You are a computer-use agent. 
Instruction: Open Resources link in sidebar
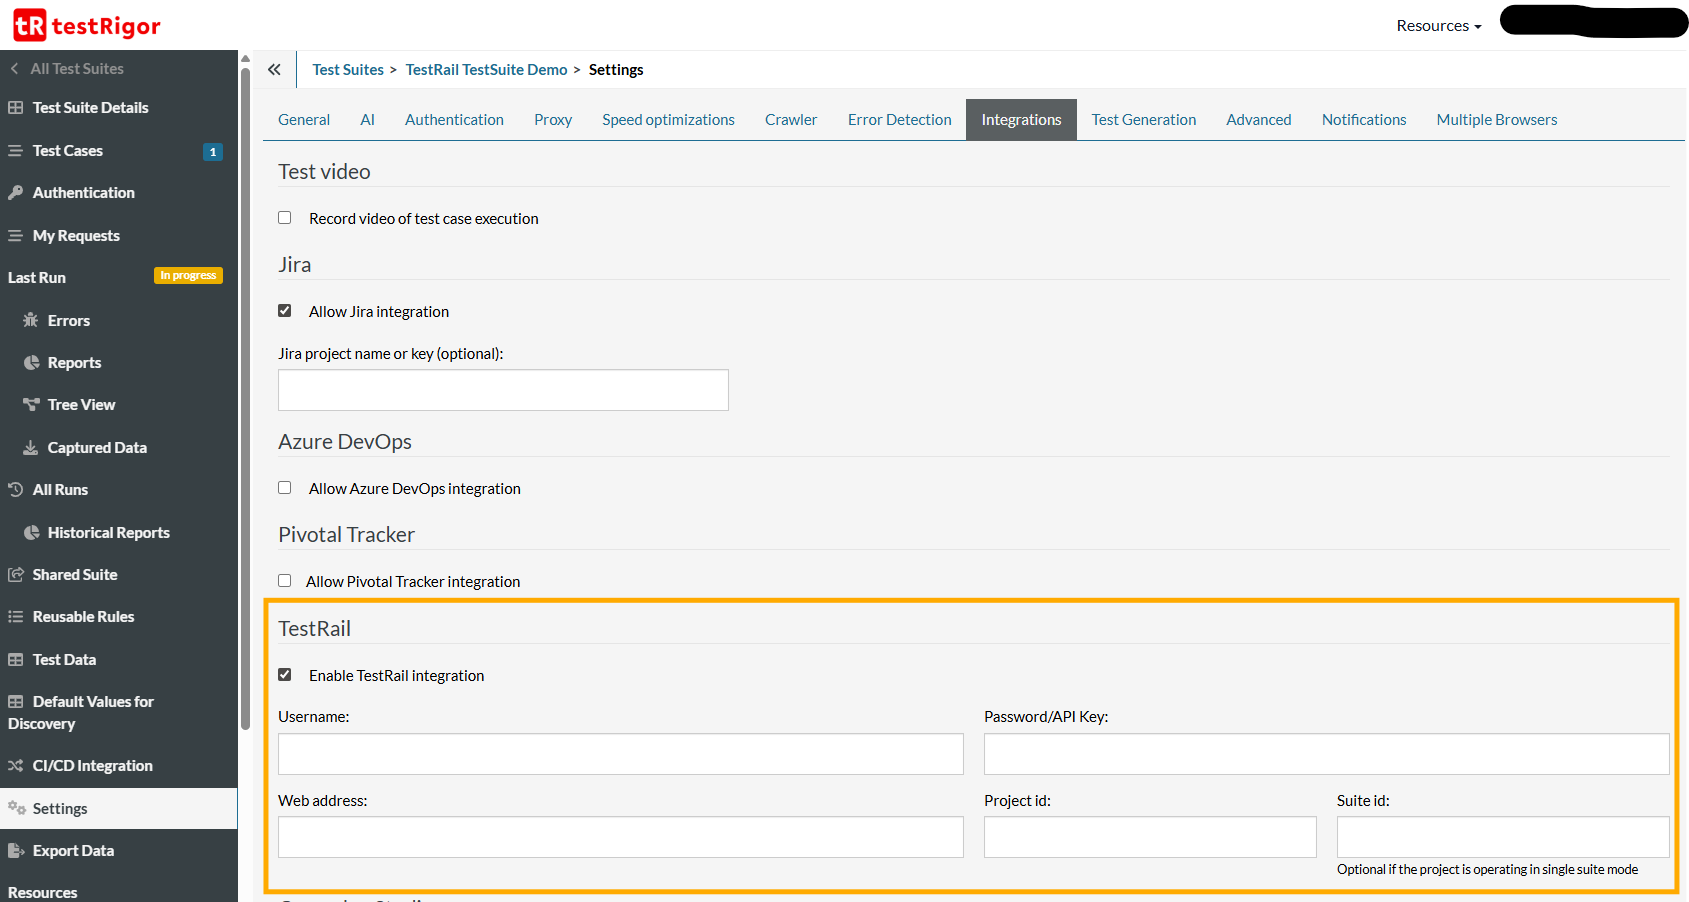tap(42, 892)
